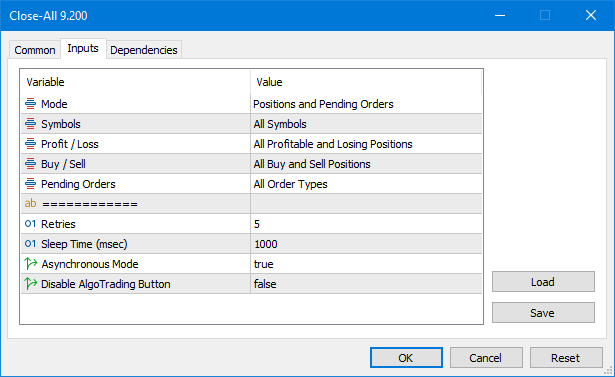This screenshot has width=615, height=377.
Task: Switch to the Common tab
Action: coord(35,50)
